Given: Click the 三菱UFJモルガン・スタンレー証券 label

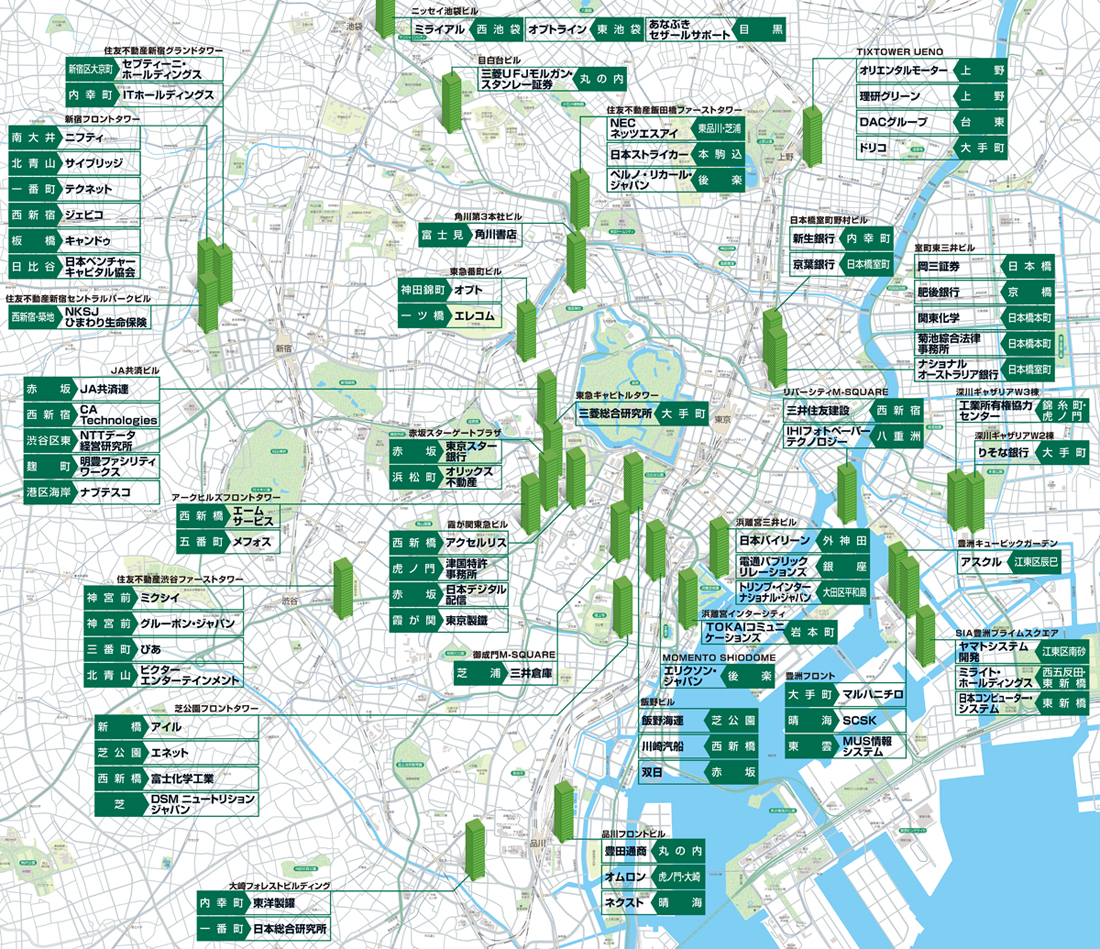Looking at the screenshot, I should (528, 79).
